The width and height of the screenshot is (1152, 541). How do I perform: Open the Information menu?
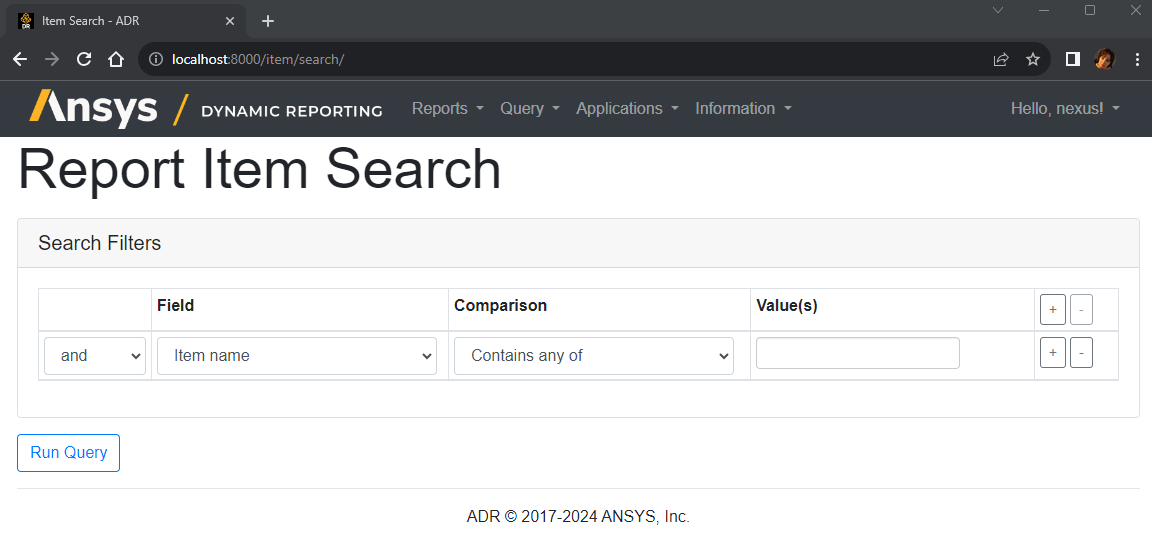point(744,109)
